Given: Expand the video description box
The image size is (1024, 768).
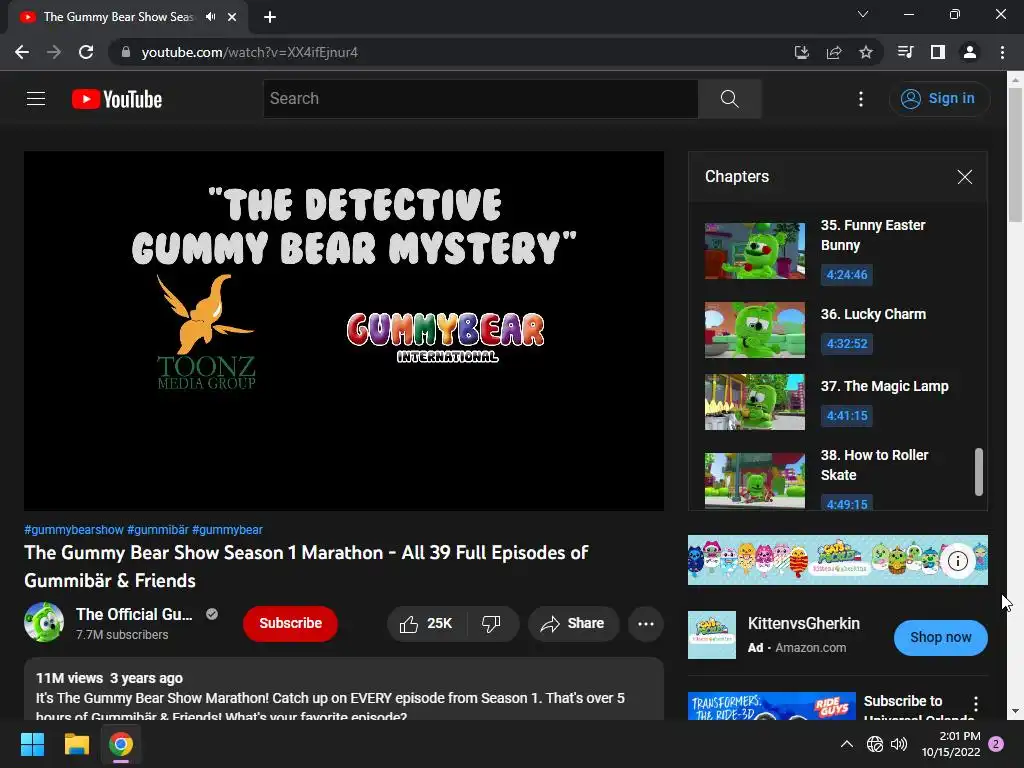Looking at the screenshot, I should 344,689.
